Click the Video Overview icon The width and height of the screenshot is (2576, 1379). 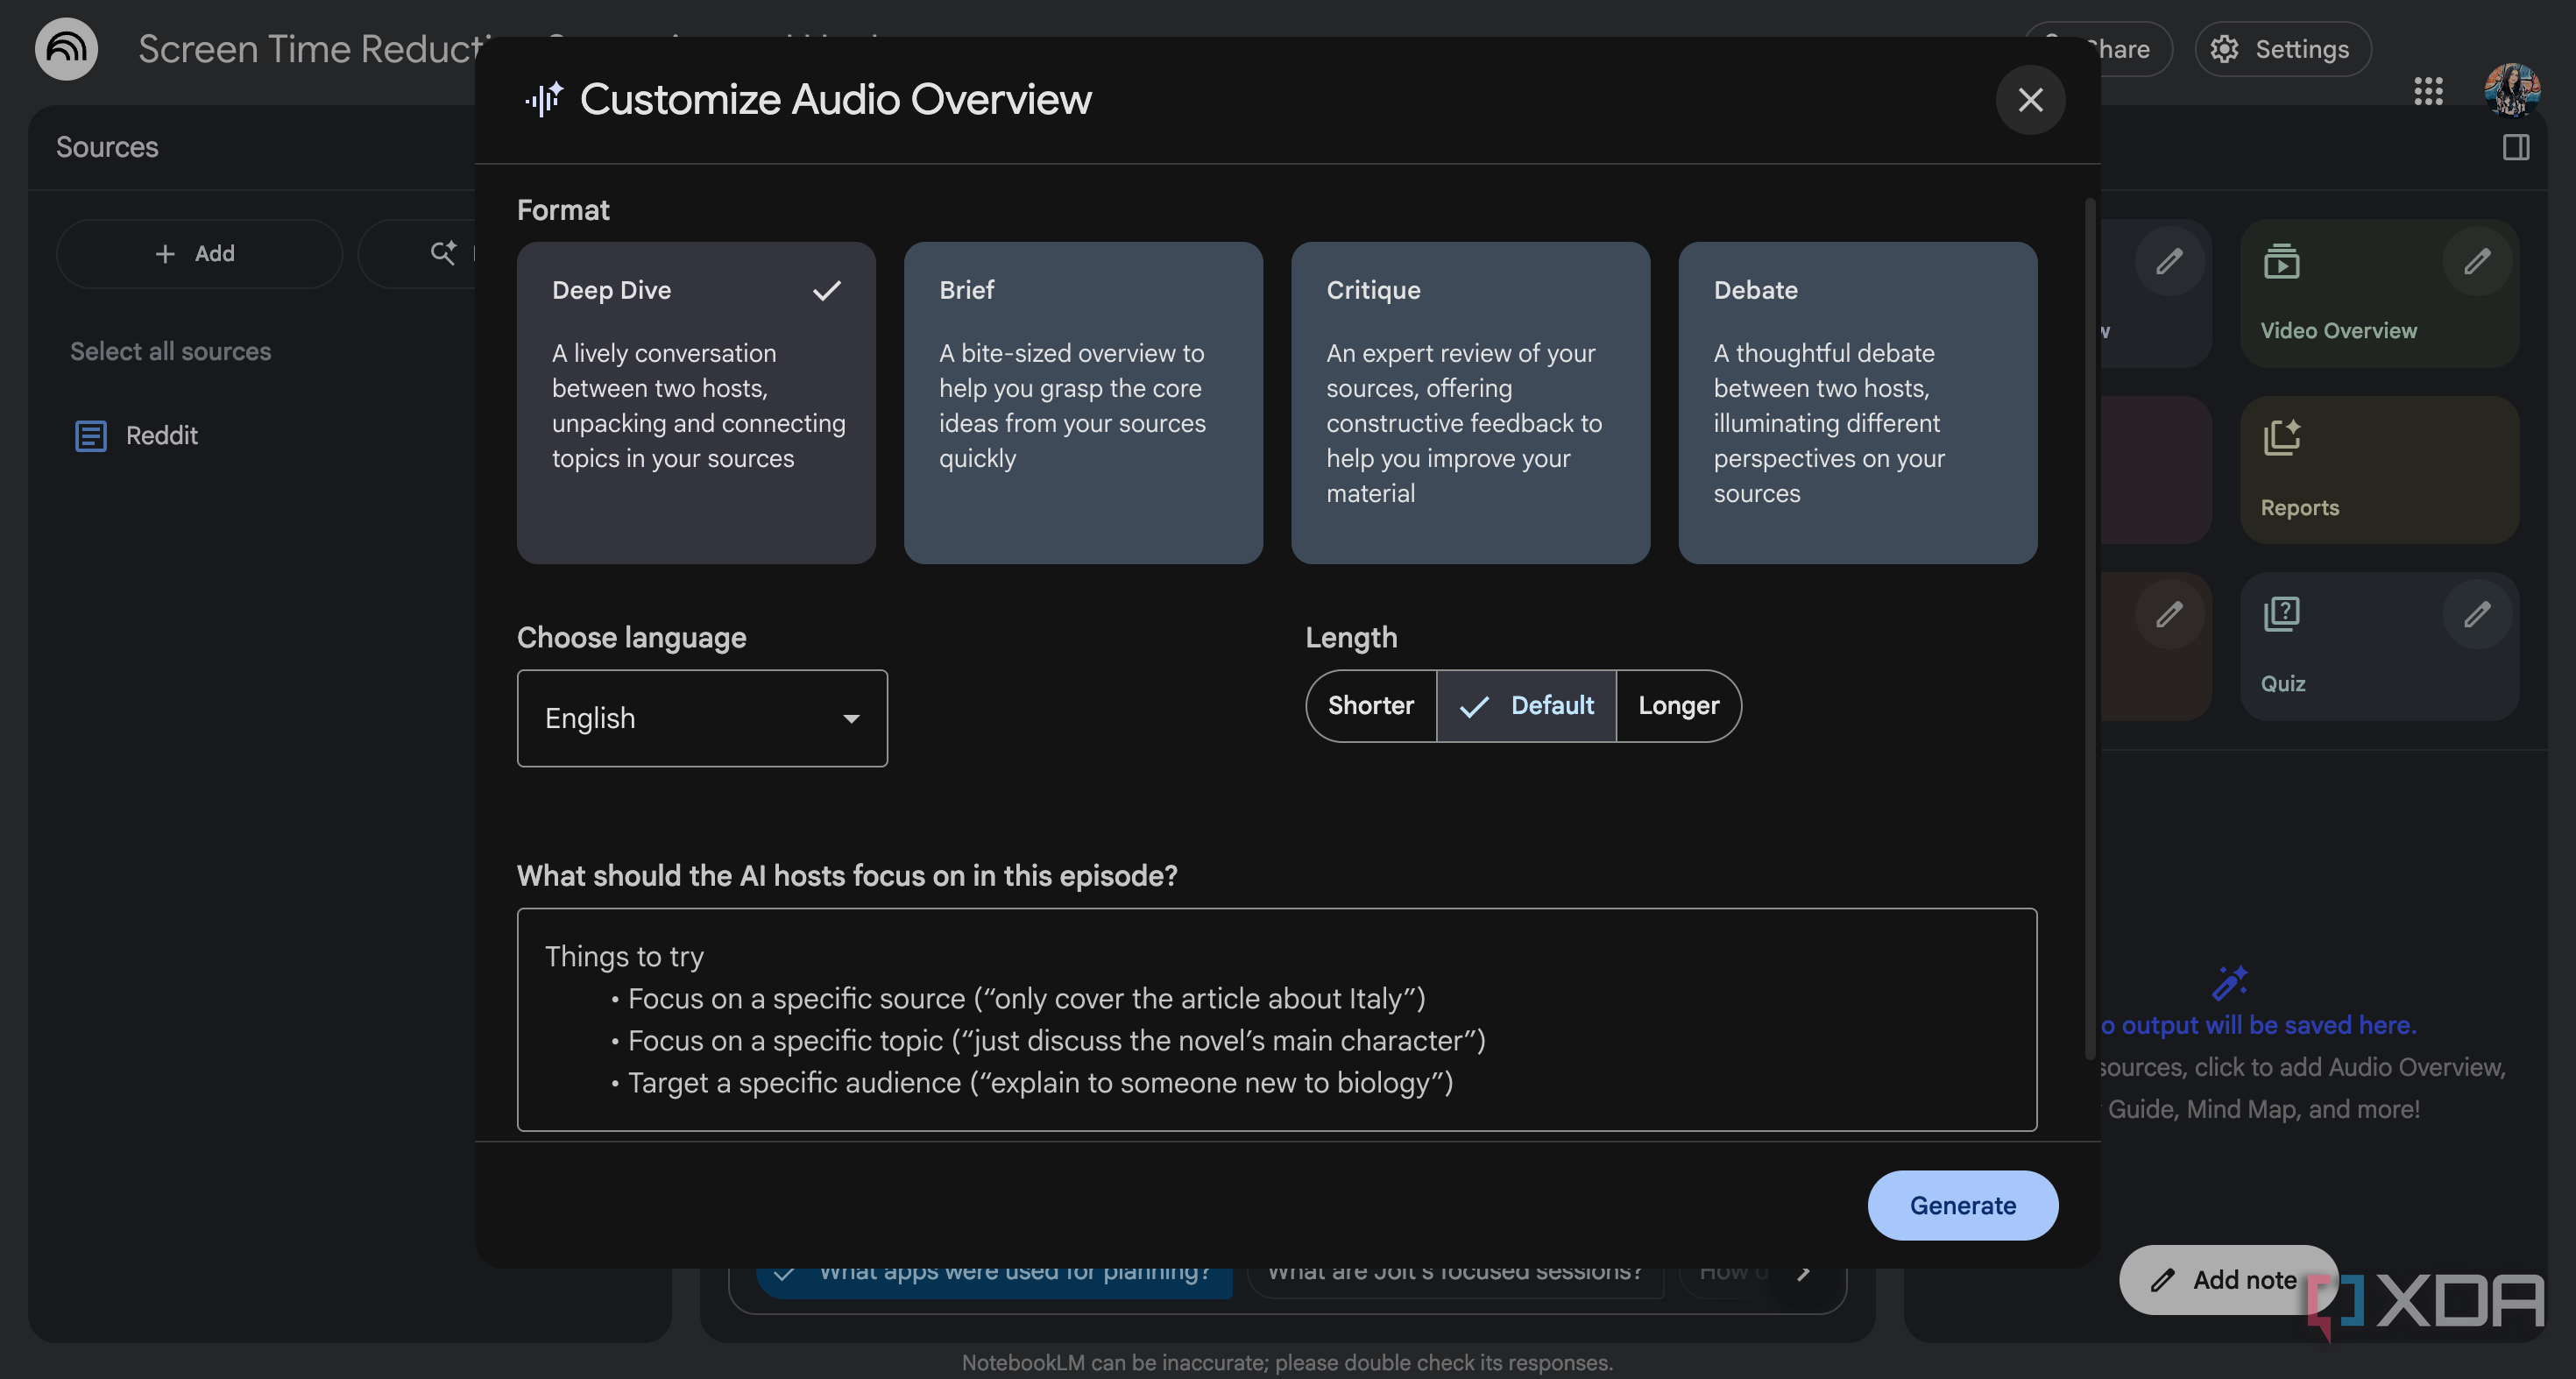click(2282, 262)
